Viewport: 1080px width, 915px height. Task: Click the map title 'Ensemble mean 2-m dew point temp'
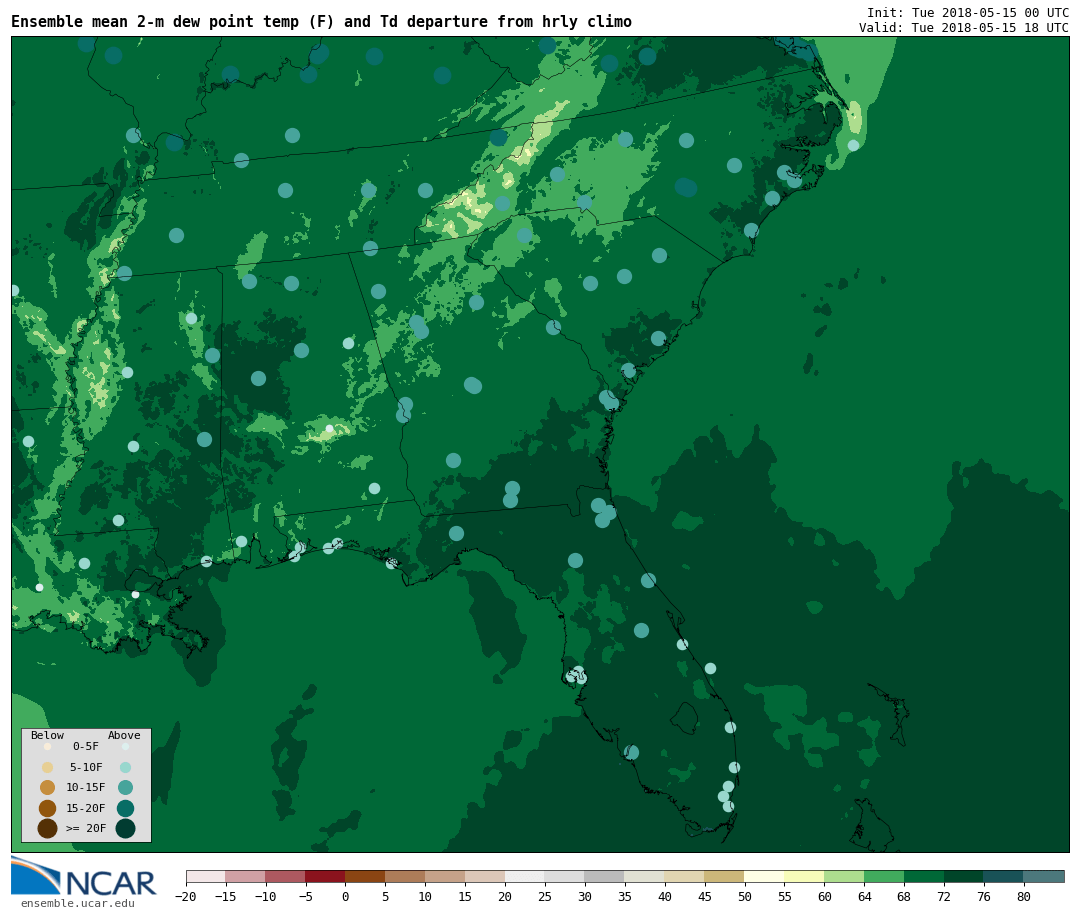(x=155, y=22)
